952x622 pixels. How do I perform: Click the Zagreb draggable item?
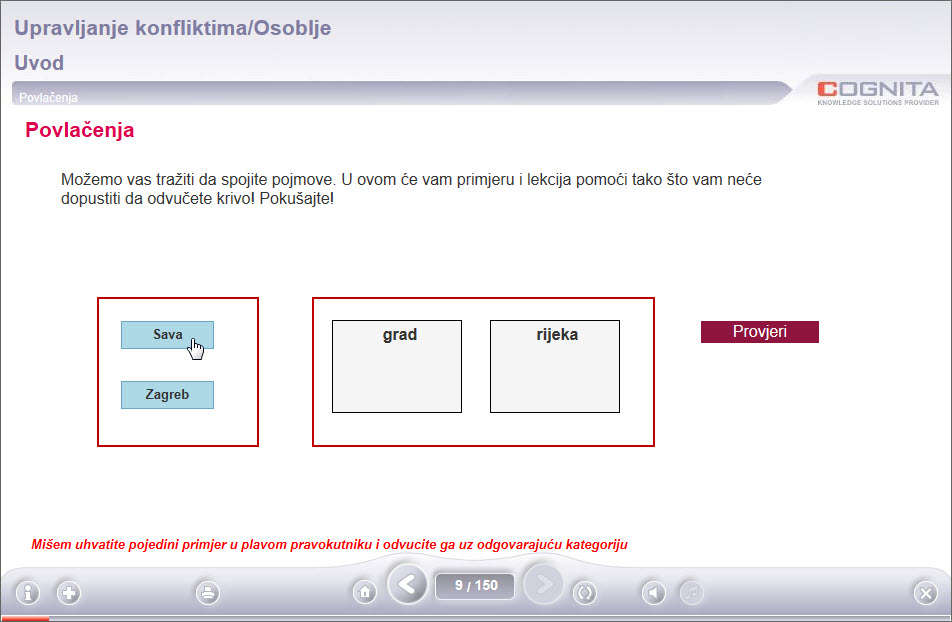pos(167,395)
